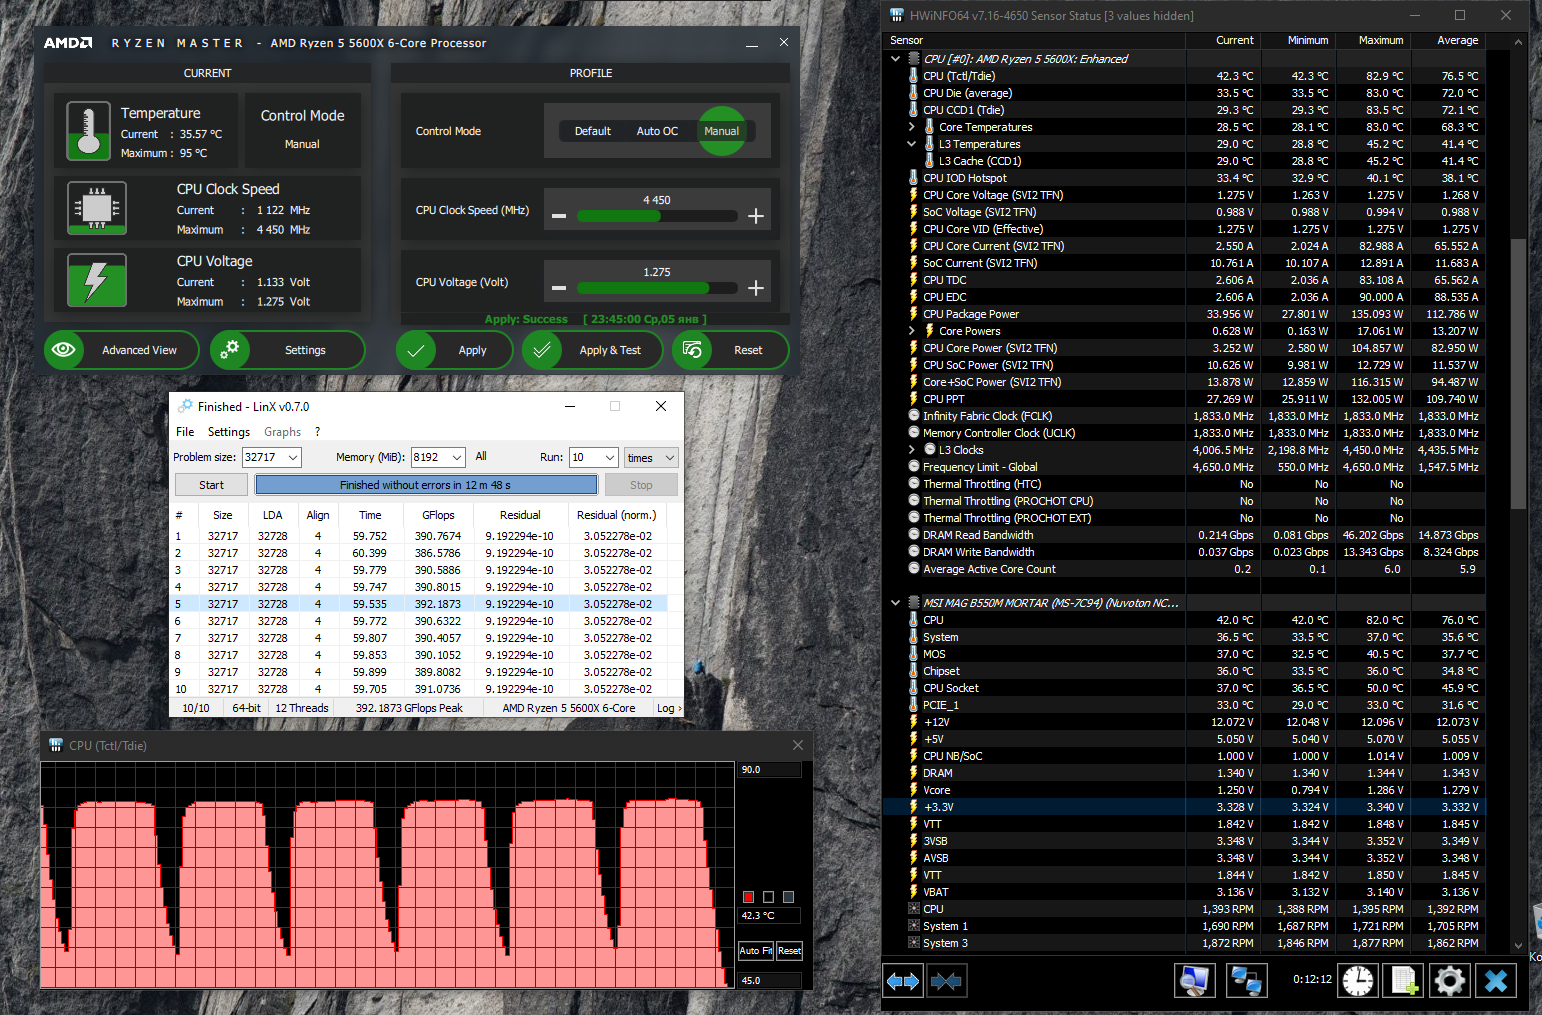1542x1015 pixels.
Task: Click the Average column header in HWiNFO
Action: pyautogui.click(x=1448, y=41)
